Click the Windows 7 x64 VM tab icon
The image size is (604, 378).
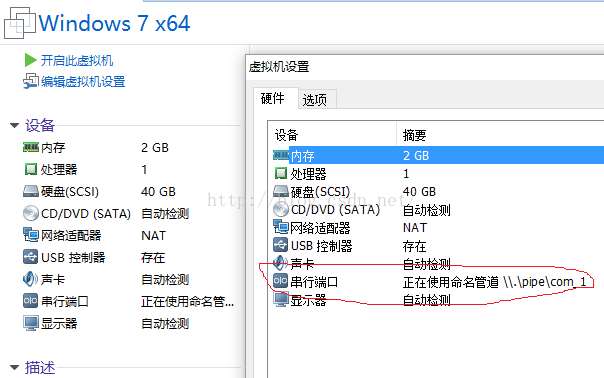click(x=20, y=23)
